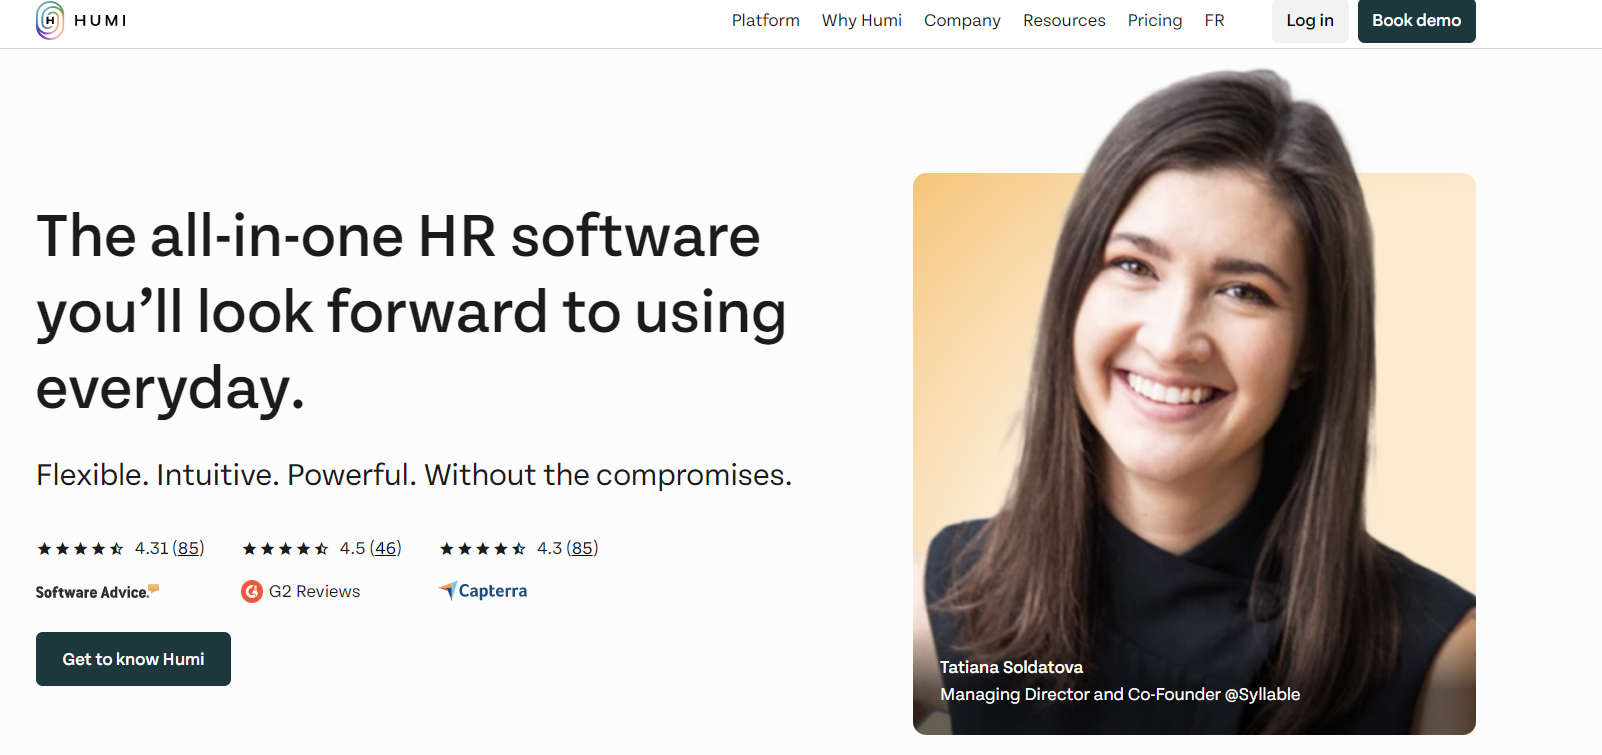
Task: Open the 85 Capterra reviews link
Action: coord(582,548)
